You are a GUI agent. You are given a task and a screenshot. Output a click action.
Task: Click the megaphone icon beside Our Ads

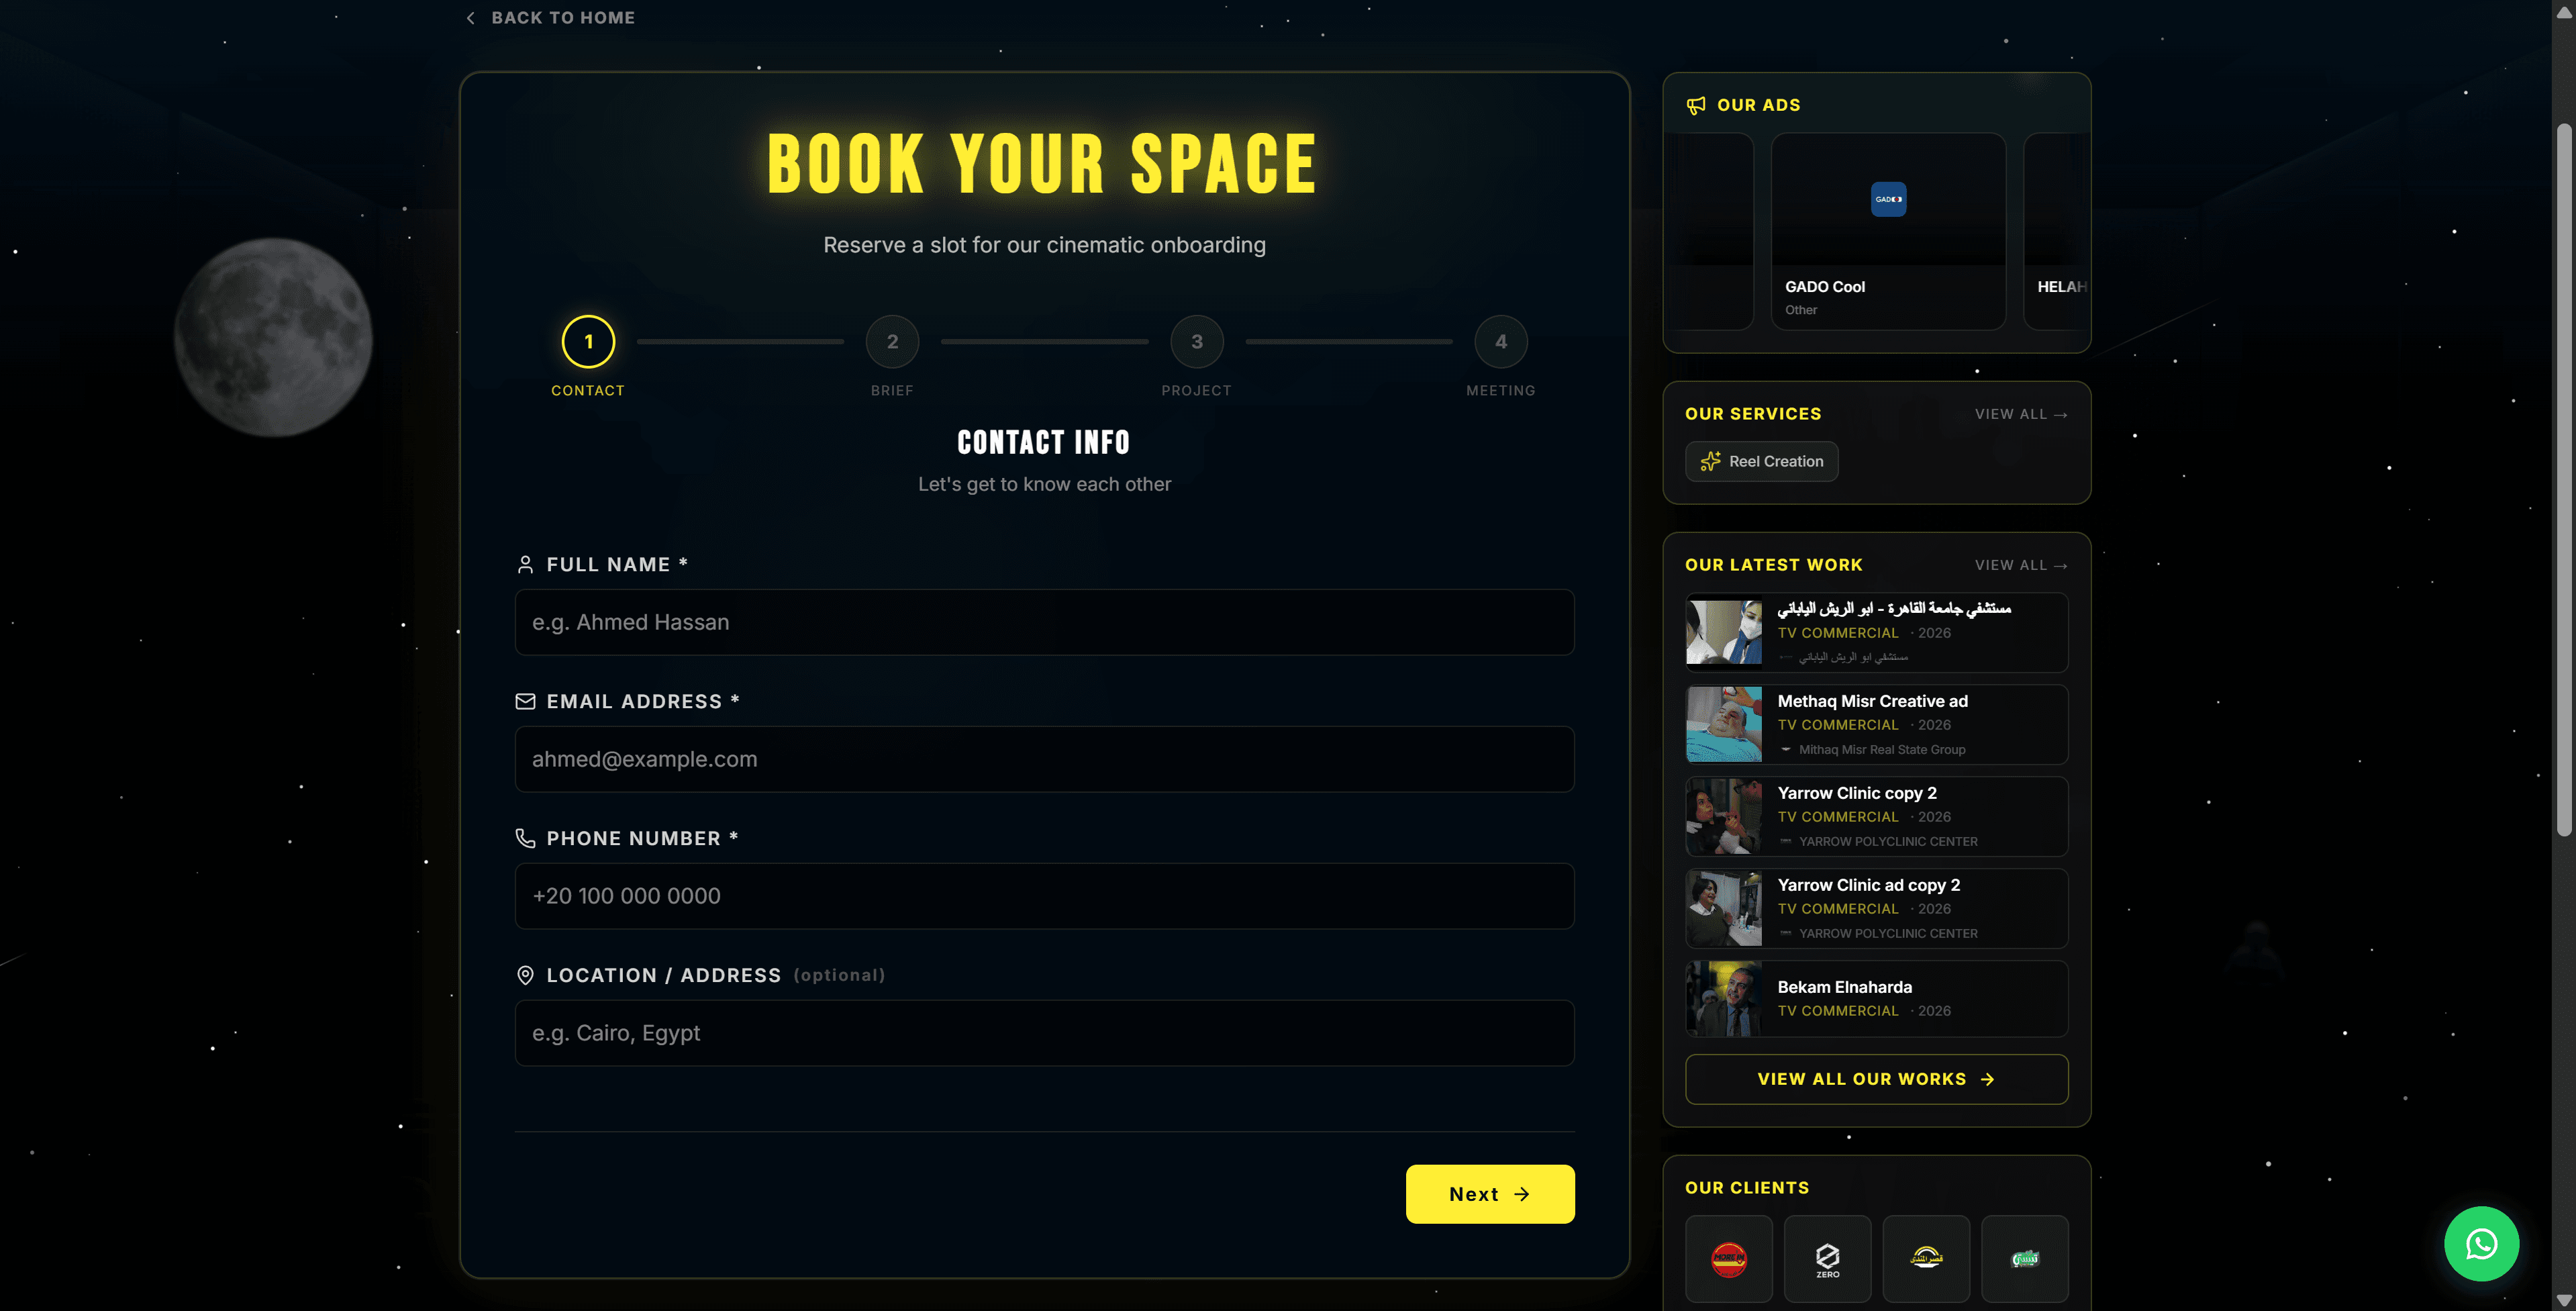[1696, 105]
